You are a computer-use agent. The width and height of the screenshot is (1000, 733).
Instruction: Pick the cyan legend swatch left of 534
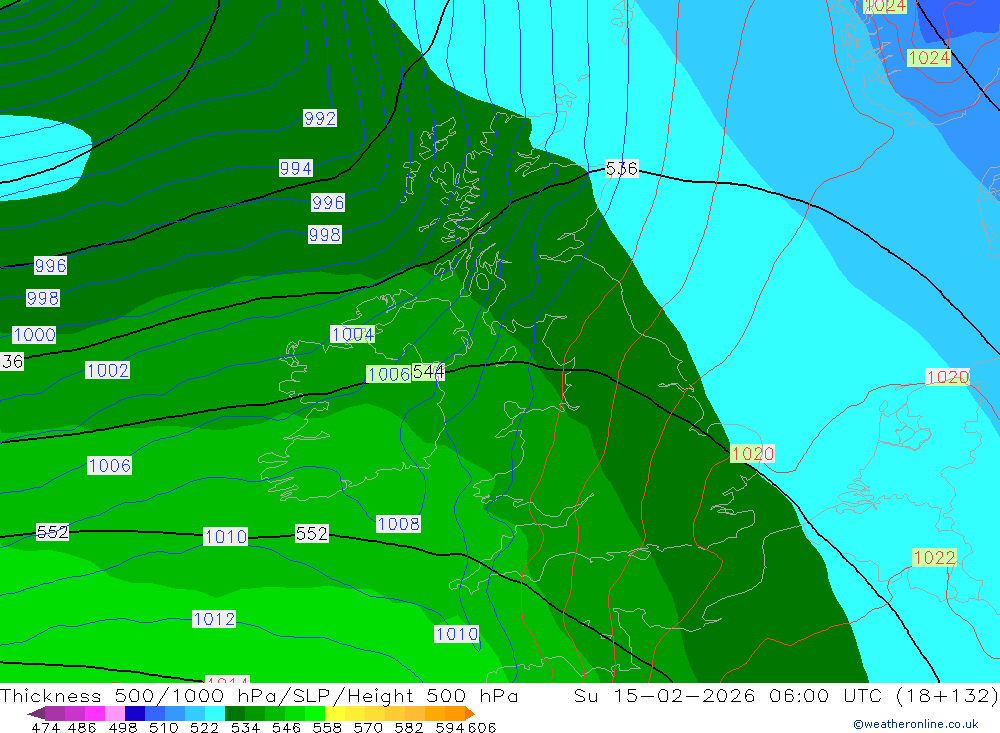(215, 713)
